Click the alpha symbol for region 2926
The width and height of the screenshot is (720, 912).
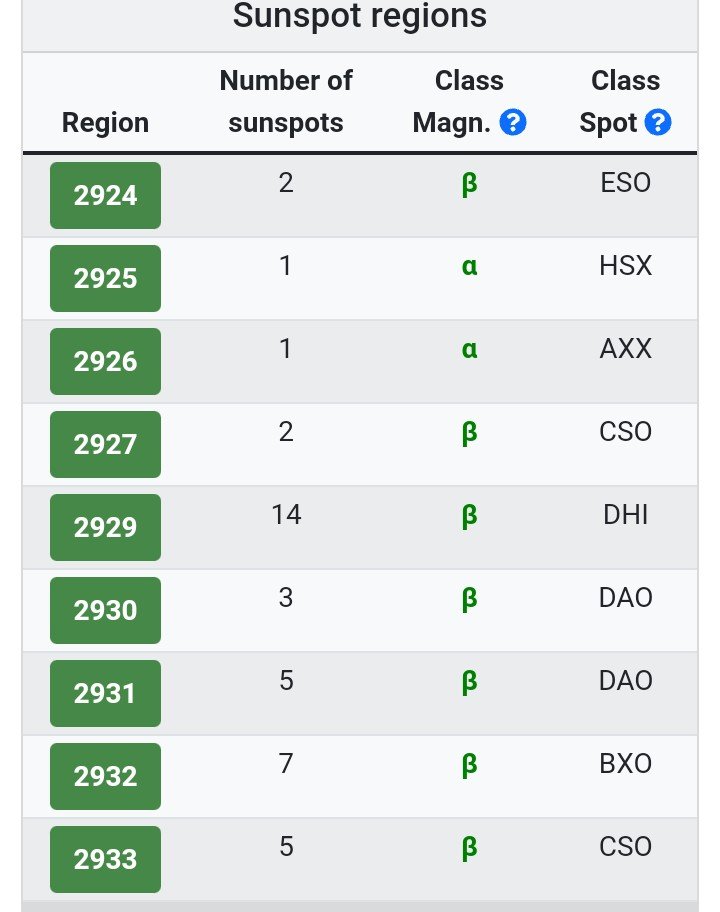pos(469,350)
